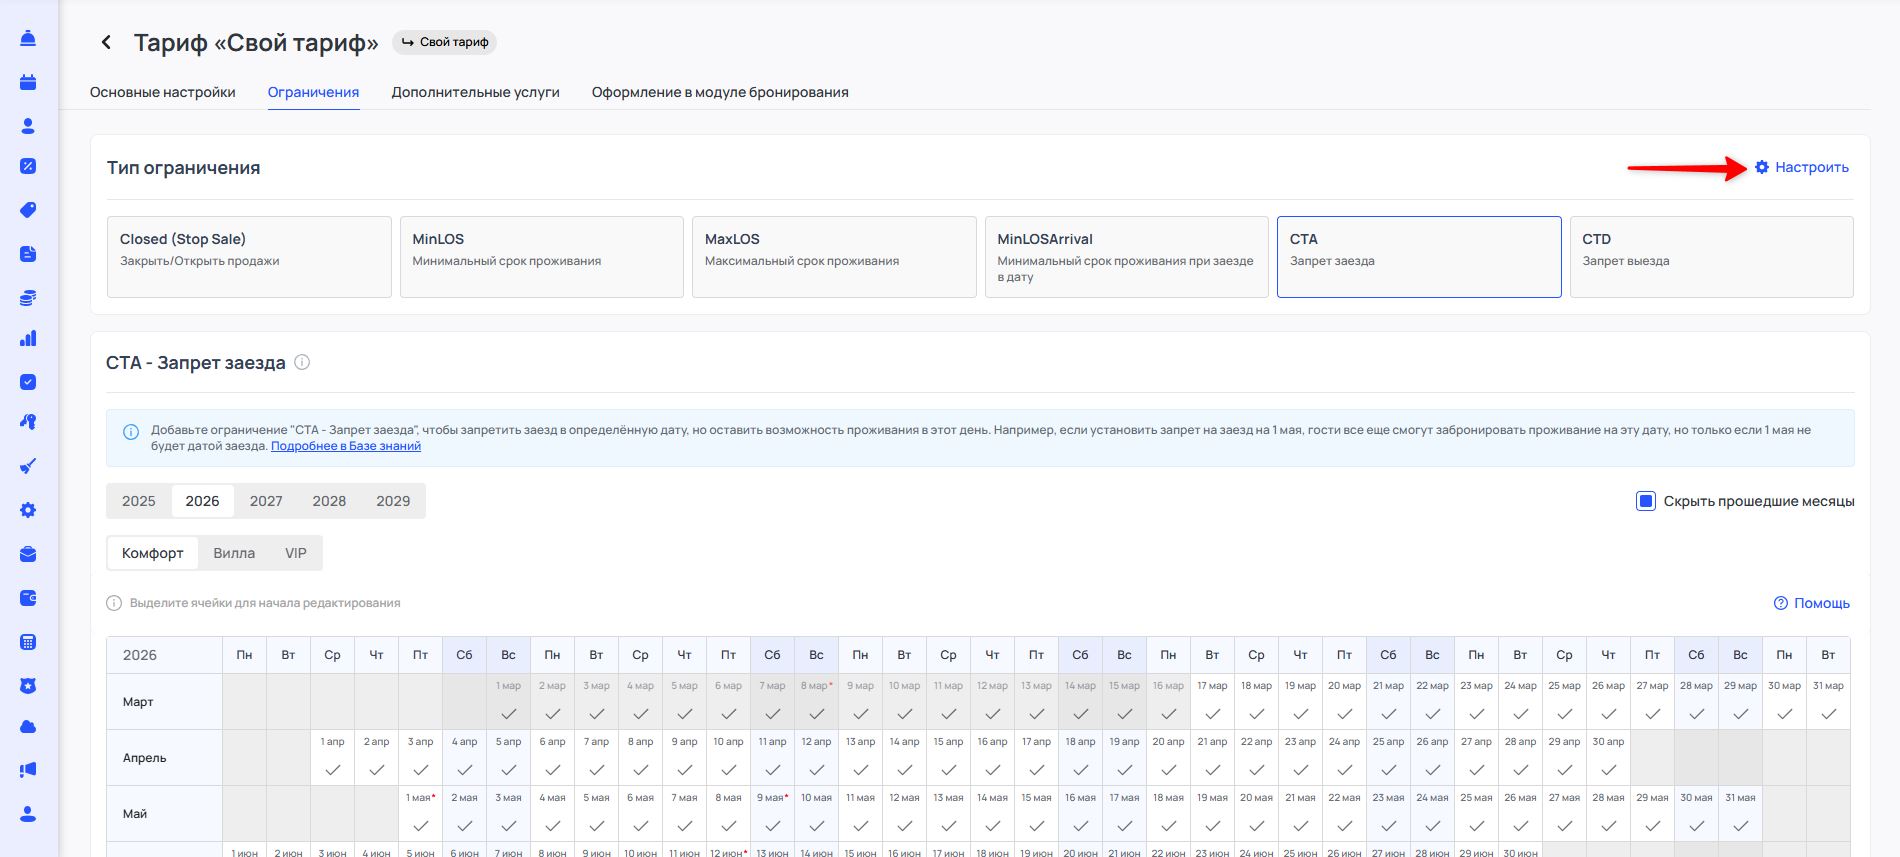This screenshot has width=1900, height=857.
Task: Switch to the Основные настройки tab
Action: (163, 92)
